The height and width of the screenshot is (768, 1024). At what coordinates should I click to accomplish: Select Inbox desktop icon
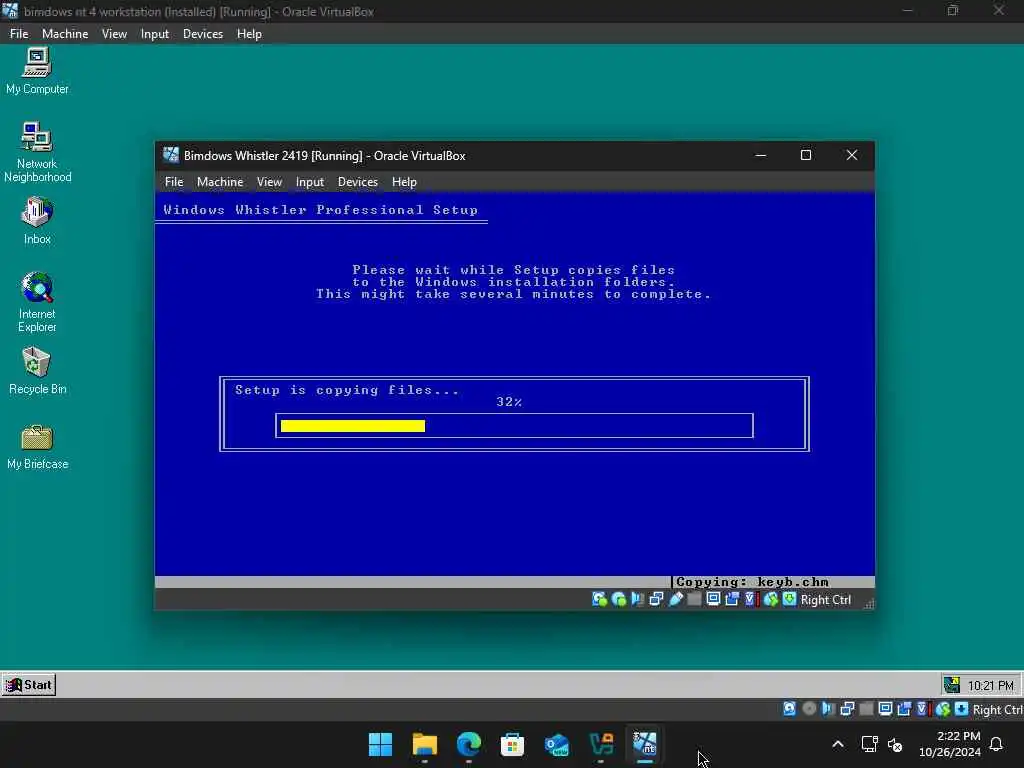pos(37,221)
